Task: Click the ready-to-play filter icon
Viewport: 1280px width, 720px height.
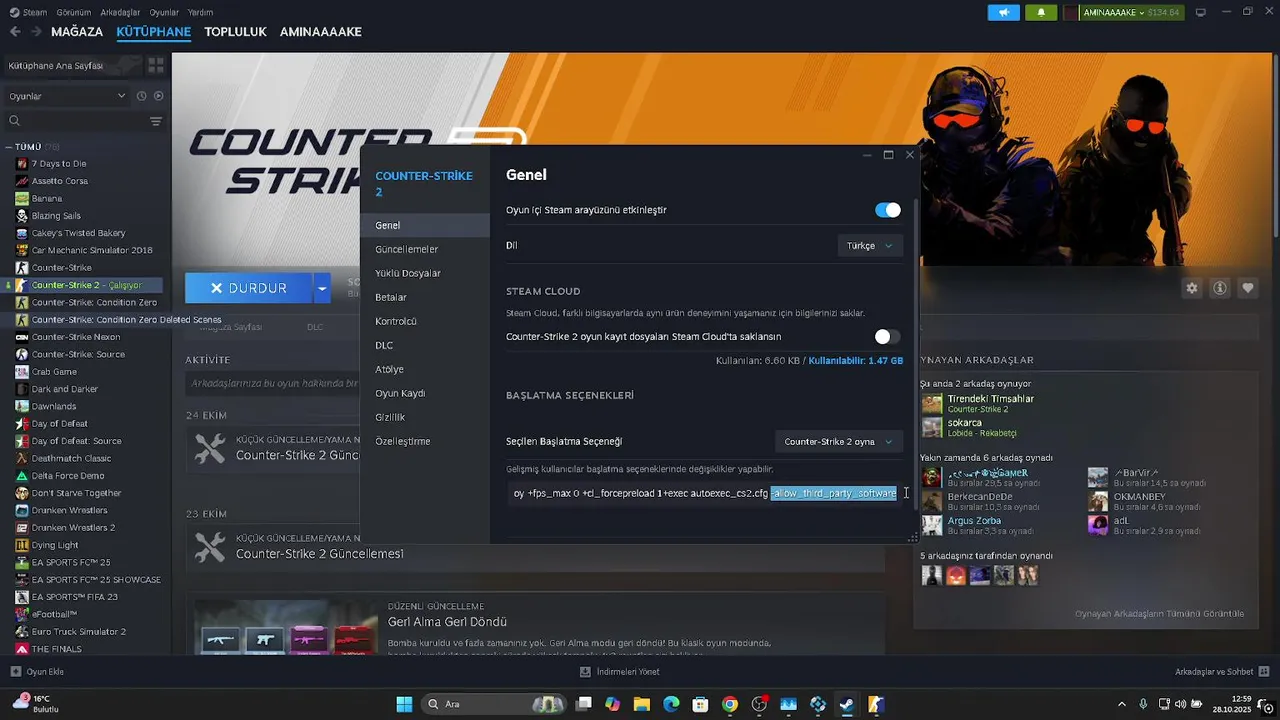Action: pos(158,96)
